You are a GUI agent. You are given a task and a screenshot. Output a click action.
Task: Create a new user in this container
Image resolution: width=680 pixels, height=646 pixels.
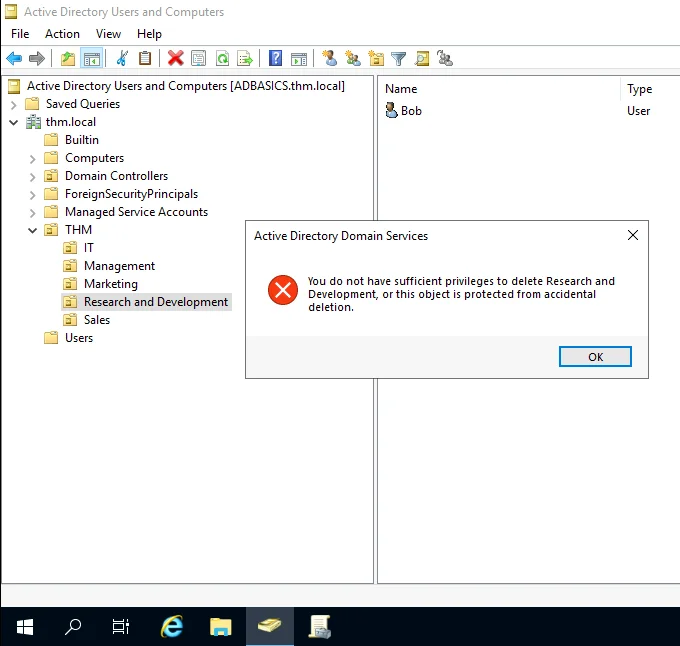[330, 58]
